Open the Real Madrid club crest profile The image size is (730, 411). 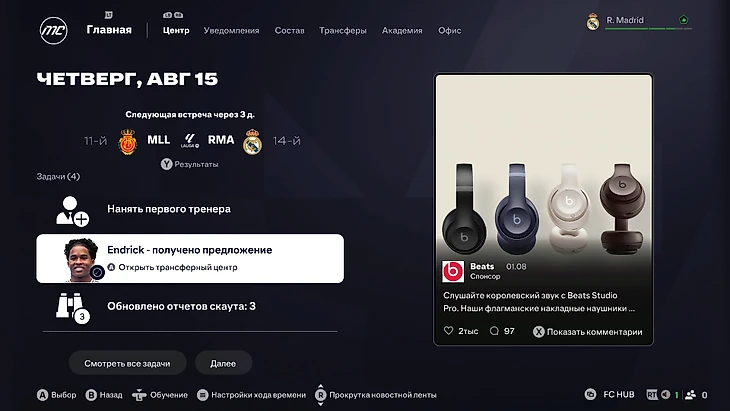click(x=593, y=21)
